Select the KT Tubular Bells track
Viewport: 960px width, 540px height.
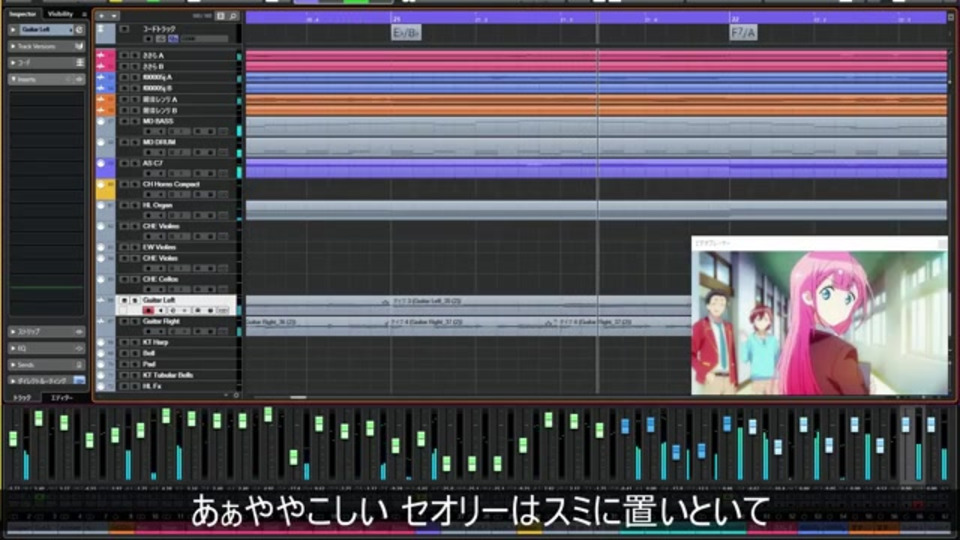pos(168,375)
